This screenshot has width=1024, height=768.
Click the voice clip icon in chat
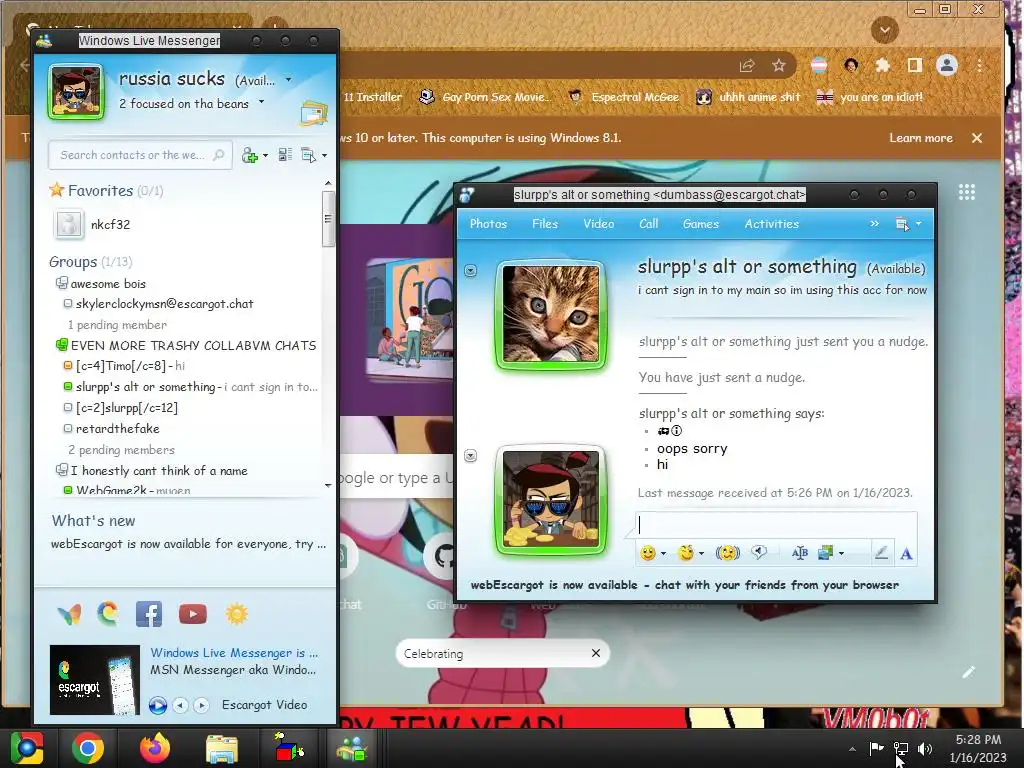(x=759, y=552)
